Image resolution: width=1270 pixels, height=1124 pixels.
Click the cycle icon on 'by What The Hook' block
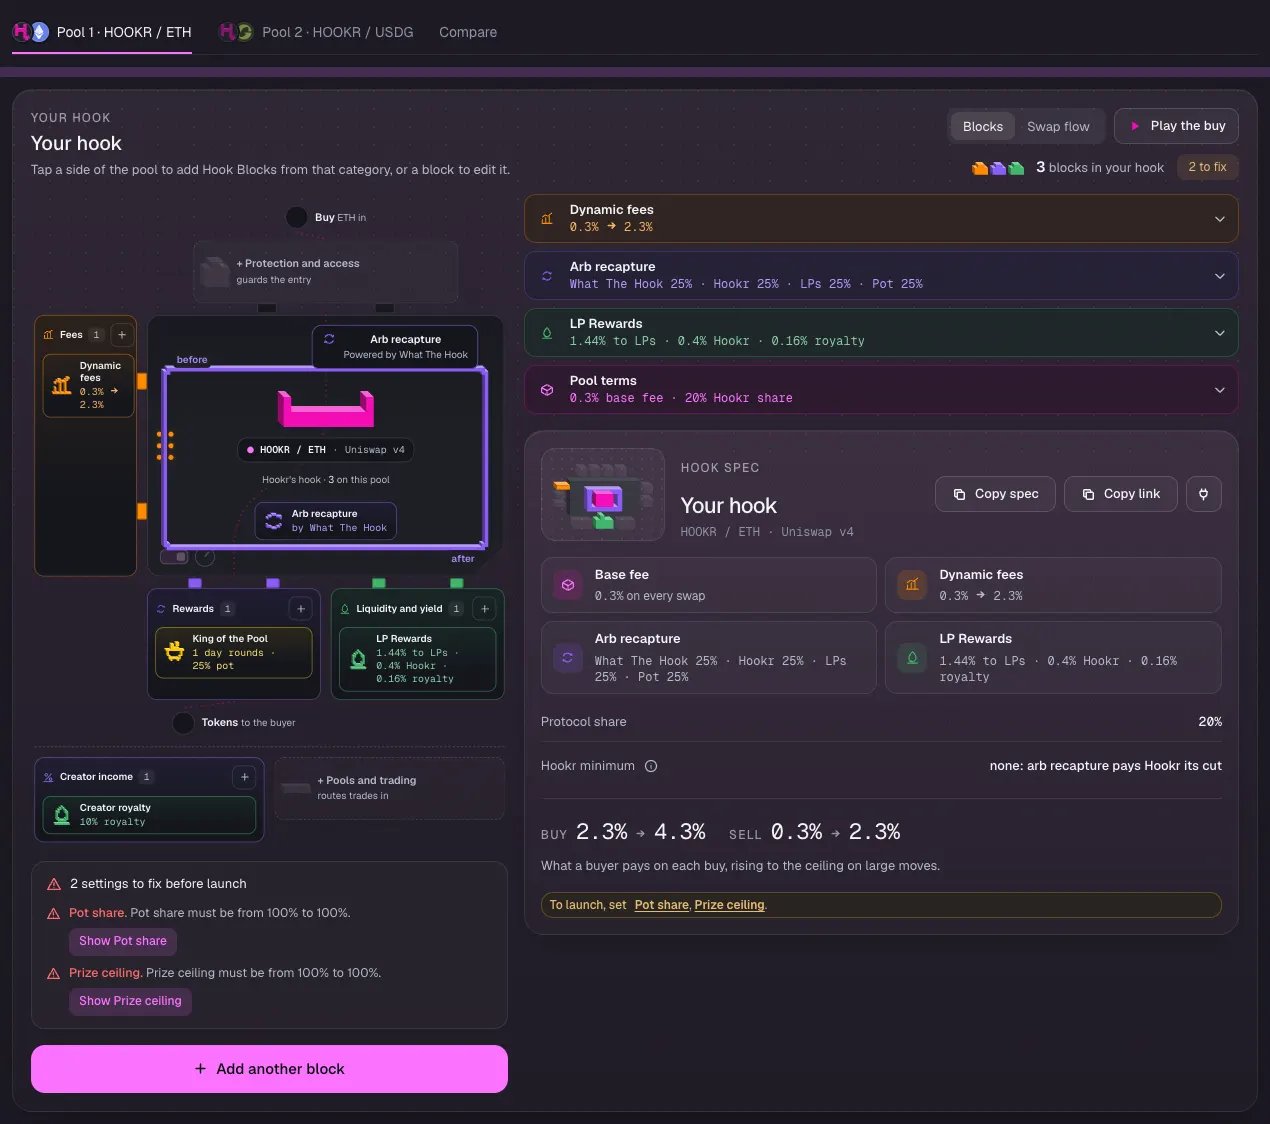274,521
